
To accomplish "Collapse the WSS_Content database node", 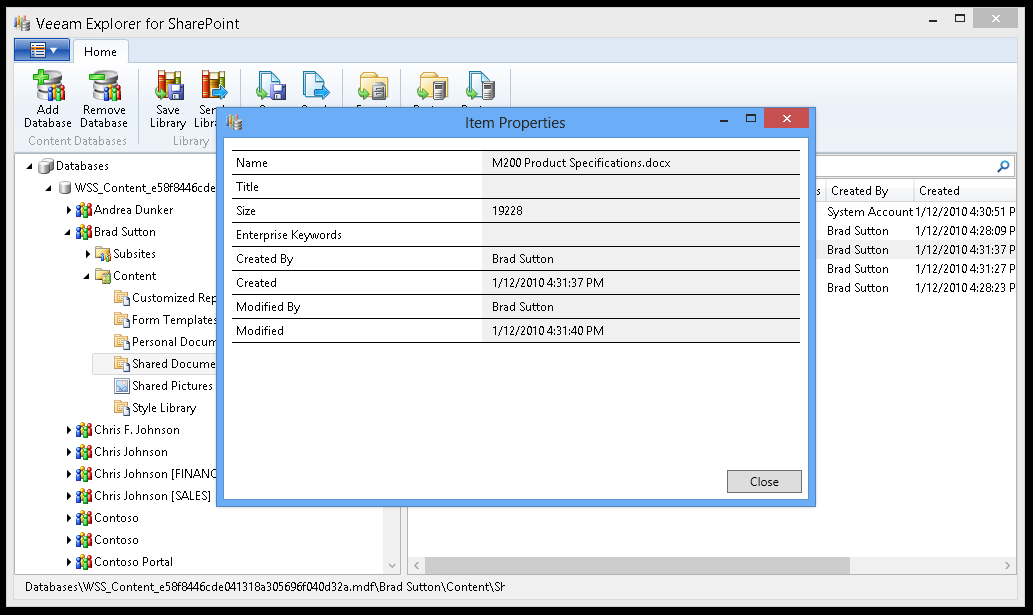I will (48, 188).
